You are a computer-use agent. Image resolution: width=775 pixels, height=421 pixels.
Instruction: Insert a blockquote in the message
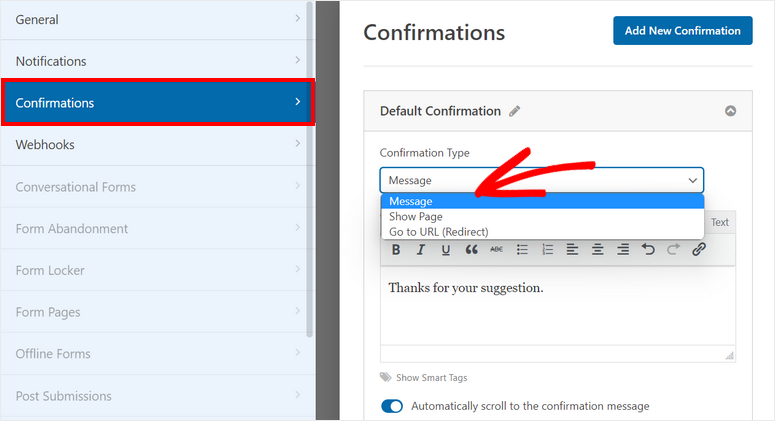pos(471,250)
